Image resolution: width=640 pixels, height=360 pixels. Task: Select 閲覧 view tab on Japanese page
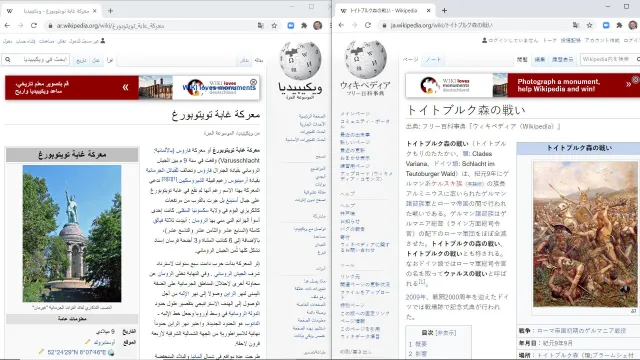click(522, 60)
